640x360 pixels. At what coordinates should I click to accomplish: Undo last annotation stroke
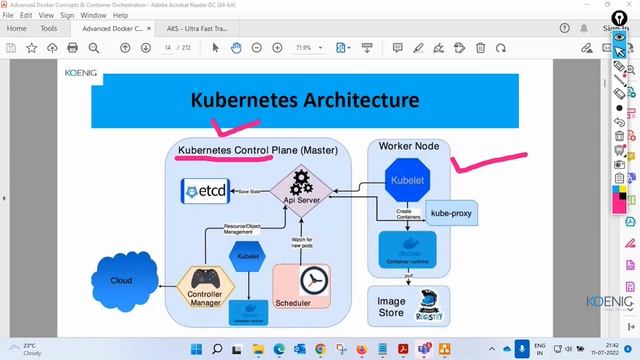(x=619, y=122)
